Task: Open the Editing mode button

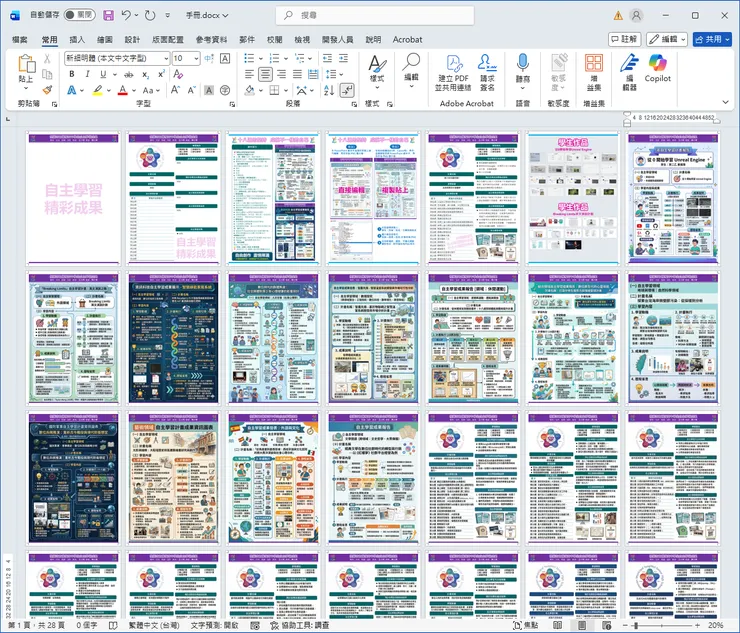Action: [x=666, y=39]
